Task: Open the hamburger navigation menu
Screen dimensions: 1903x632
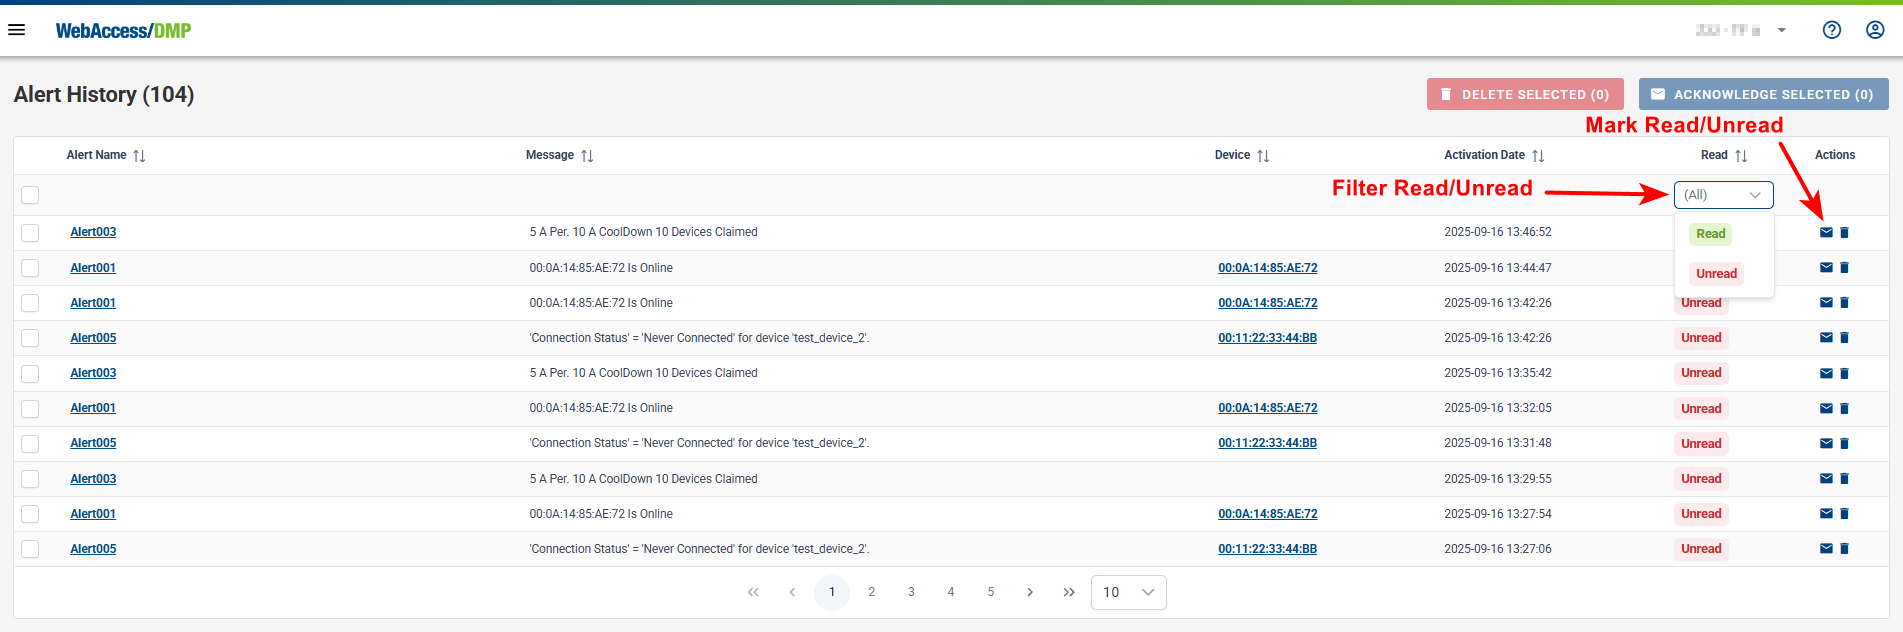Action: tap(17, 30)
